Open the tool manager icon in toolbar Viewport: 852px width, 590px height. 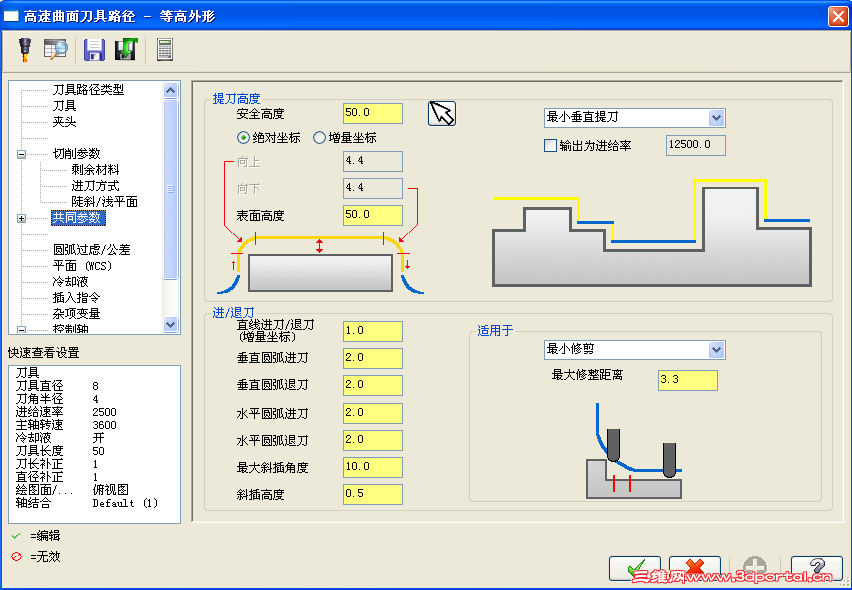click(24, 49)
